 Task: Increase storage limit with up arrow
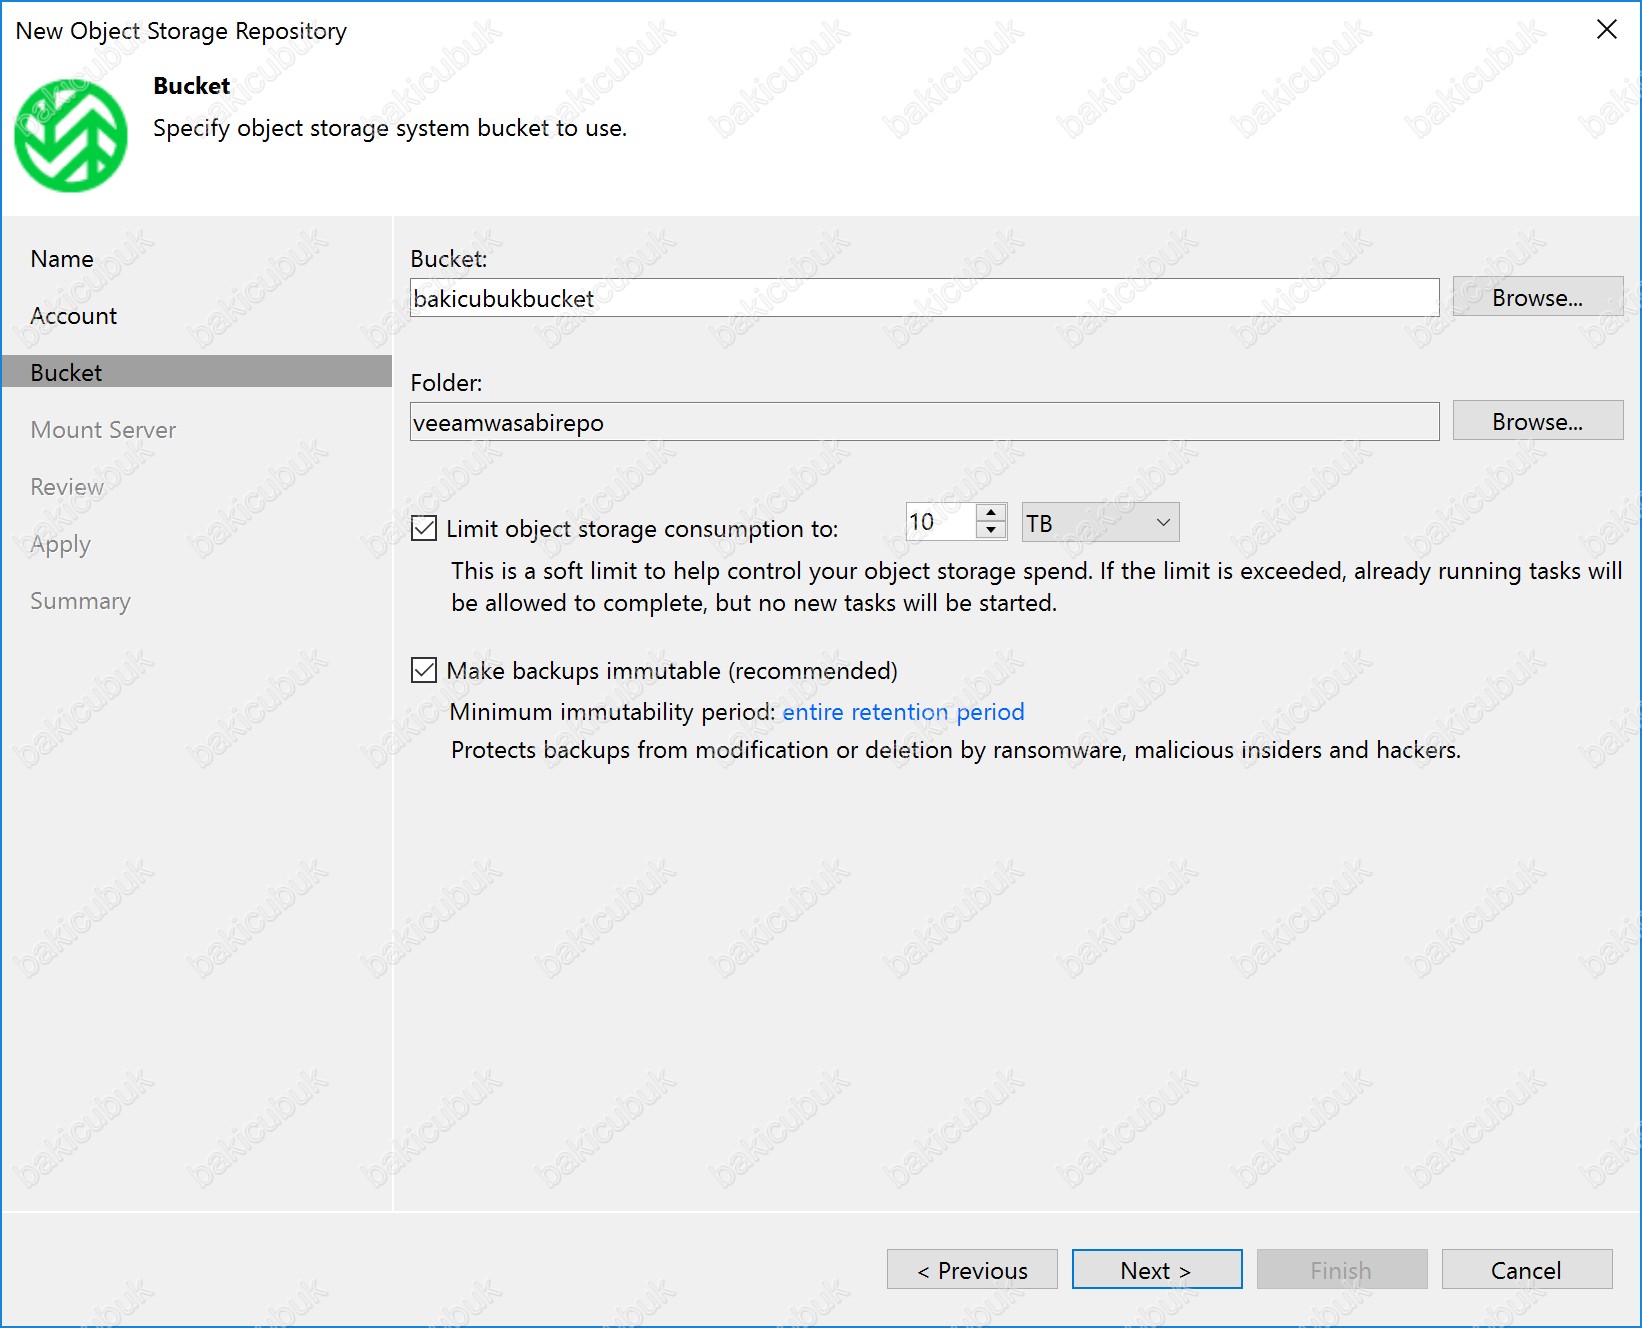pos(991,513)
